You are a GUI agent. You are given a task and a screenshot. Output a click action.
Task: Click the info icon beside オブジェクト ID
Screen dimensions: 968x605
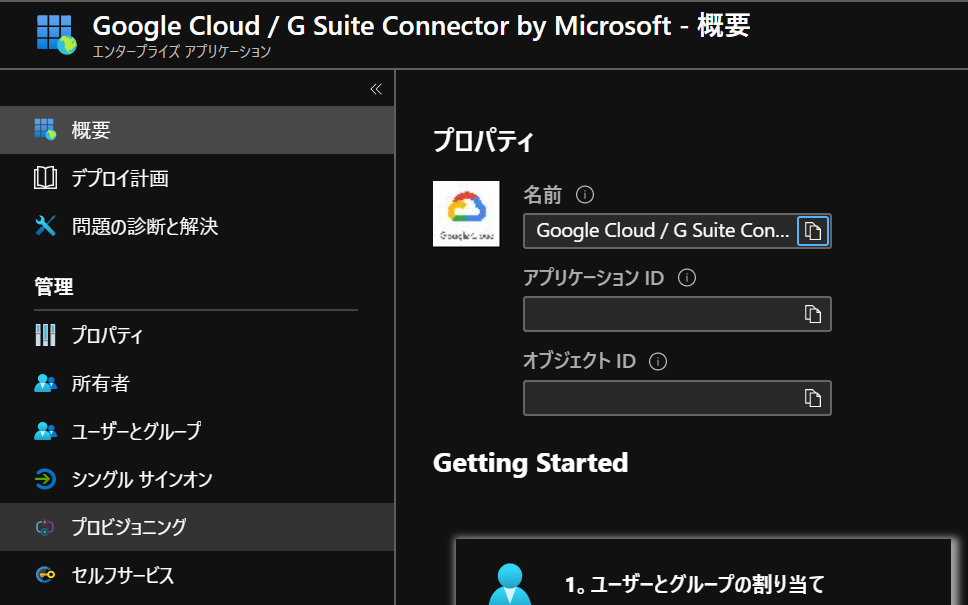[658, 361]
